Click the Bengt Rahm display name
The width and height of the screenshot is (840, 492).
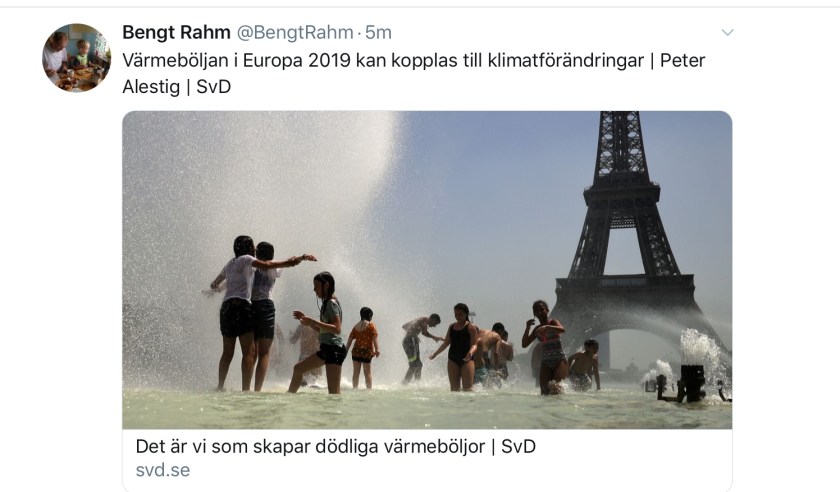click(176, 32)
